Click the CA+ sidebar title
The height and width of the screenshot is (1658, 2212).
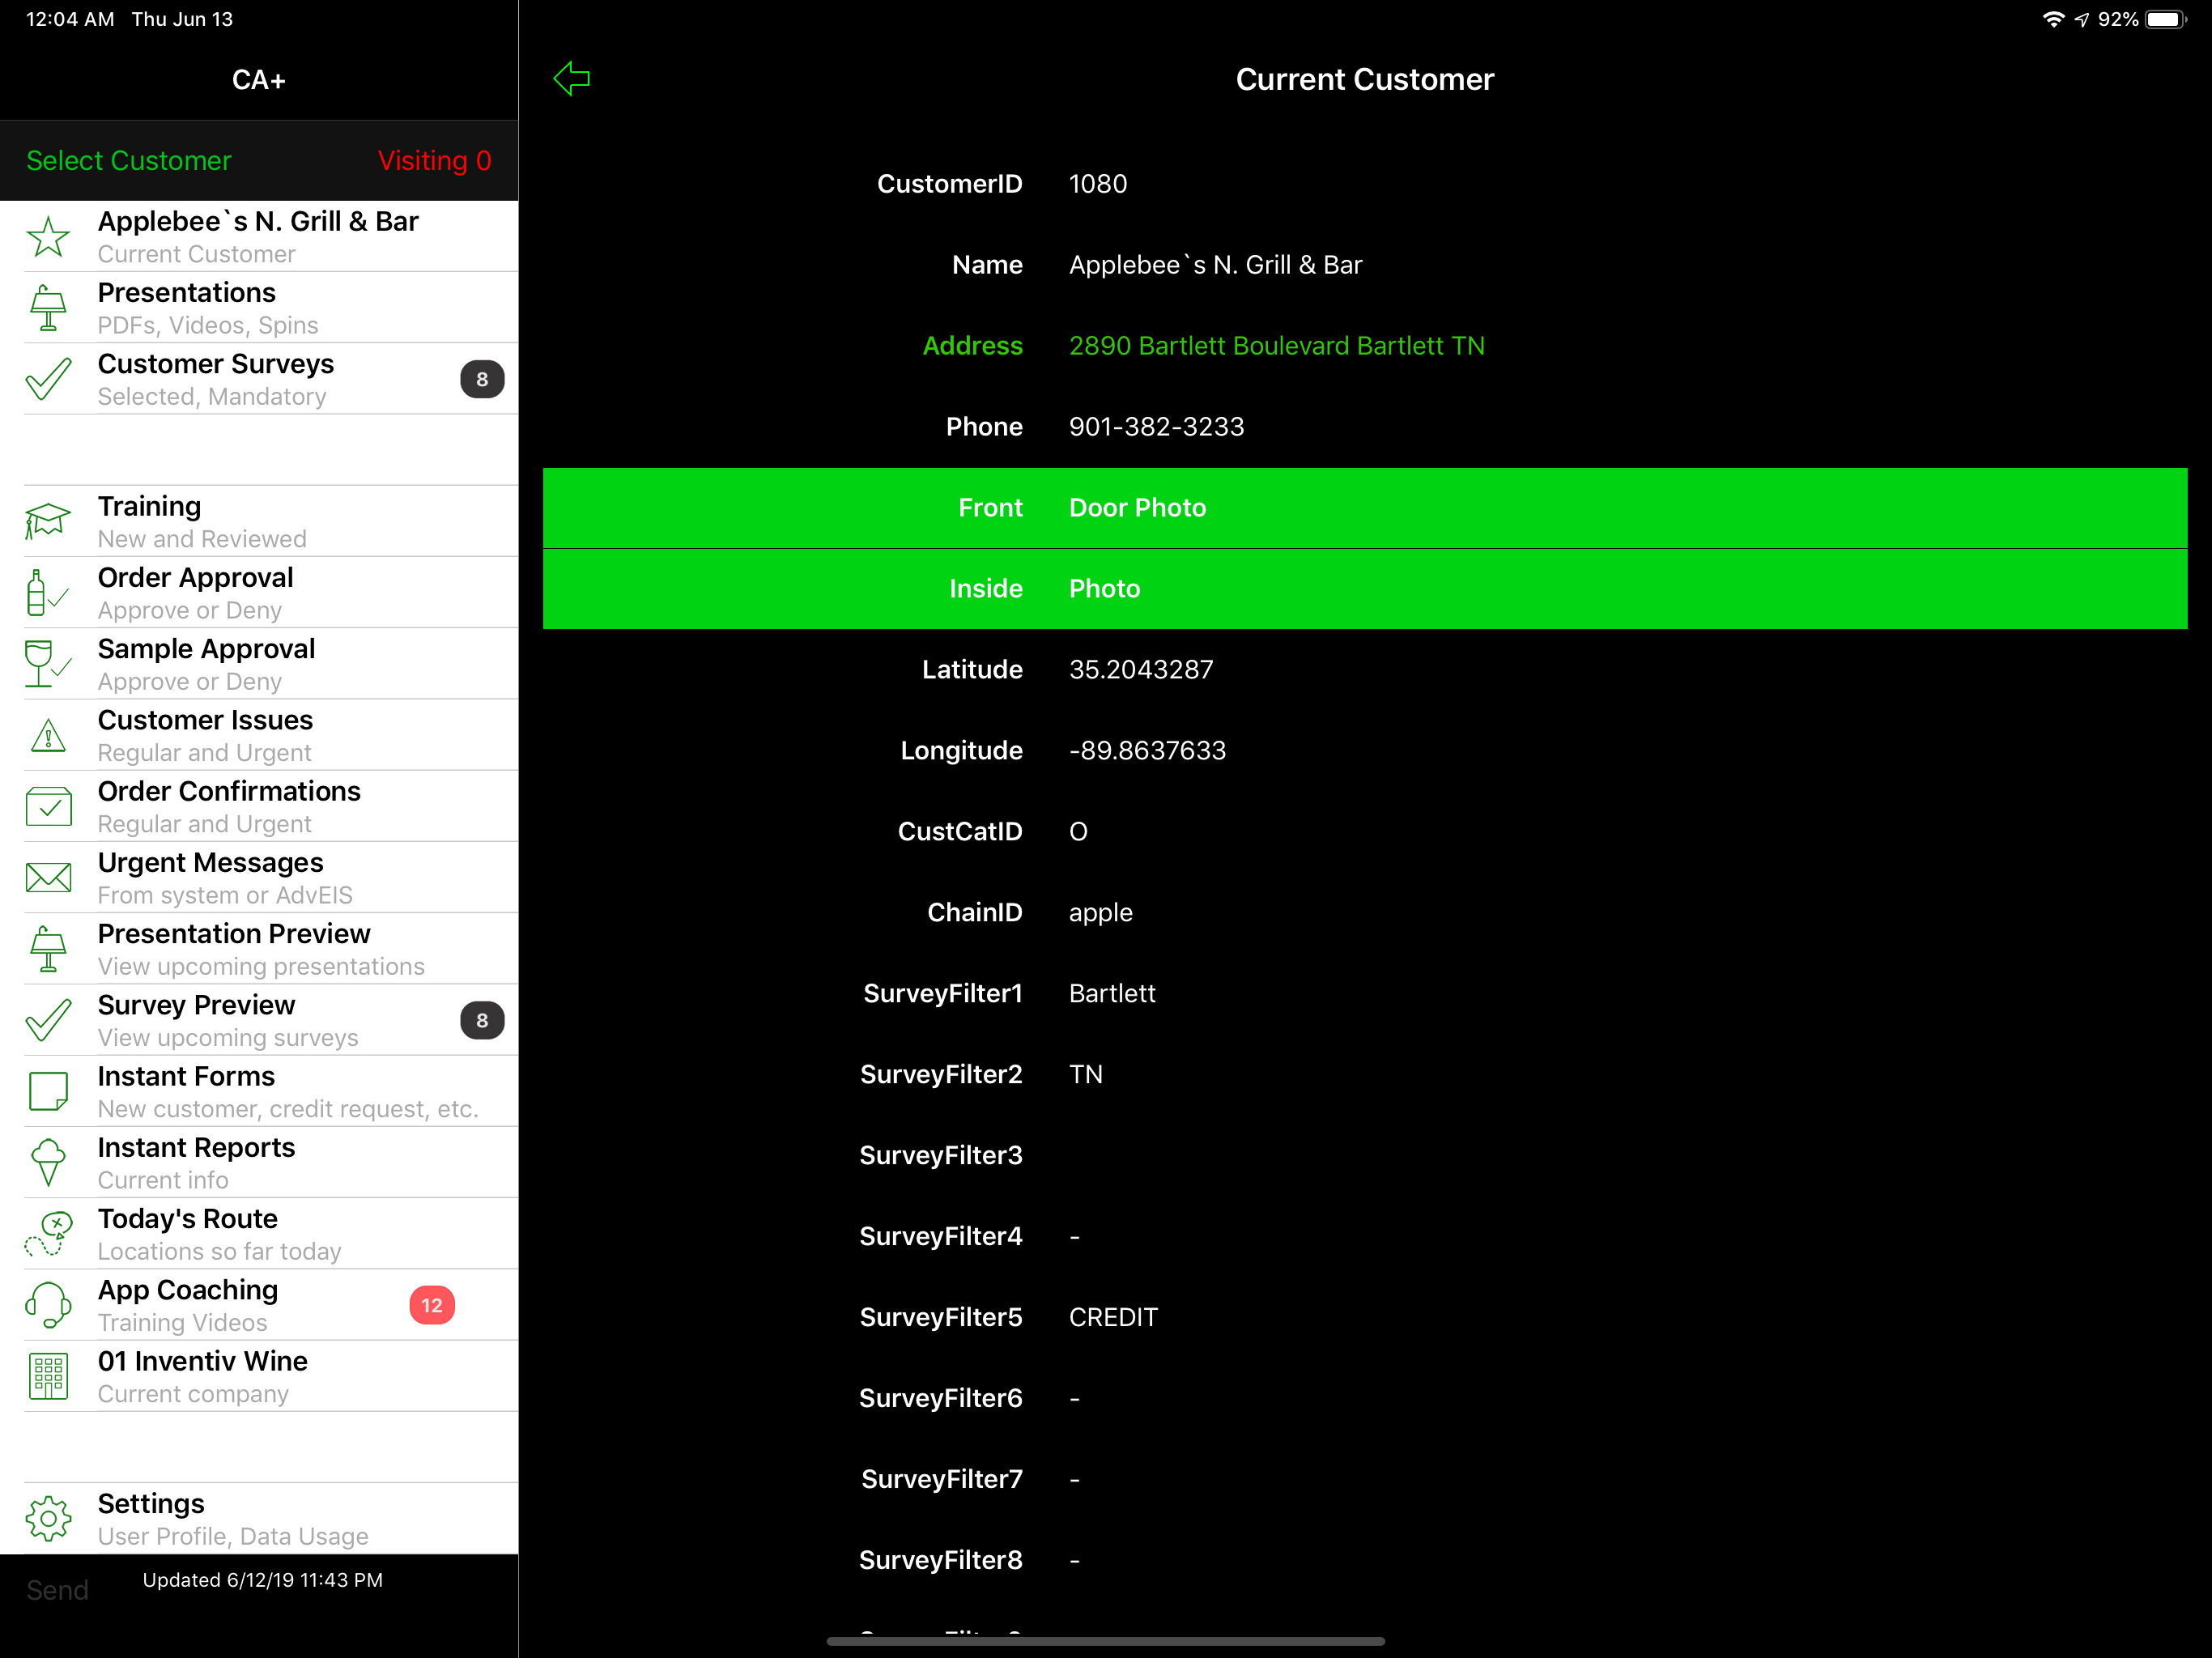(x=258, y=79)
